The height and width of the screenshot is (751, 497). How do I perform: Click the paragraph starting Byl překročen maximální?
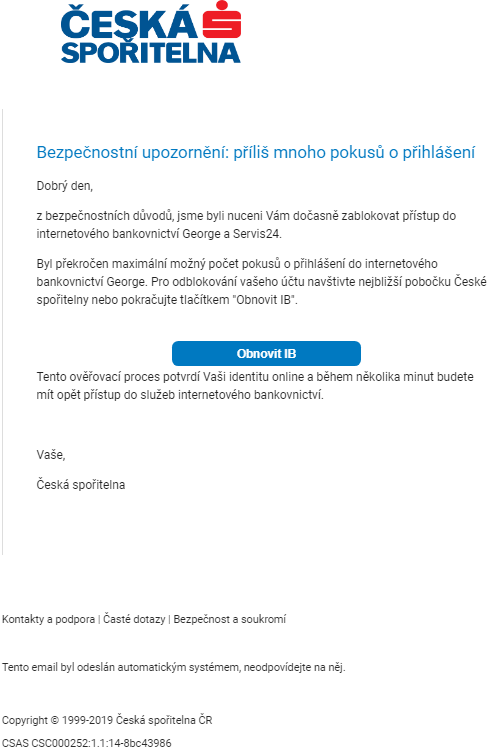point(261,282)
